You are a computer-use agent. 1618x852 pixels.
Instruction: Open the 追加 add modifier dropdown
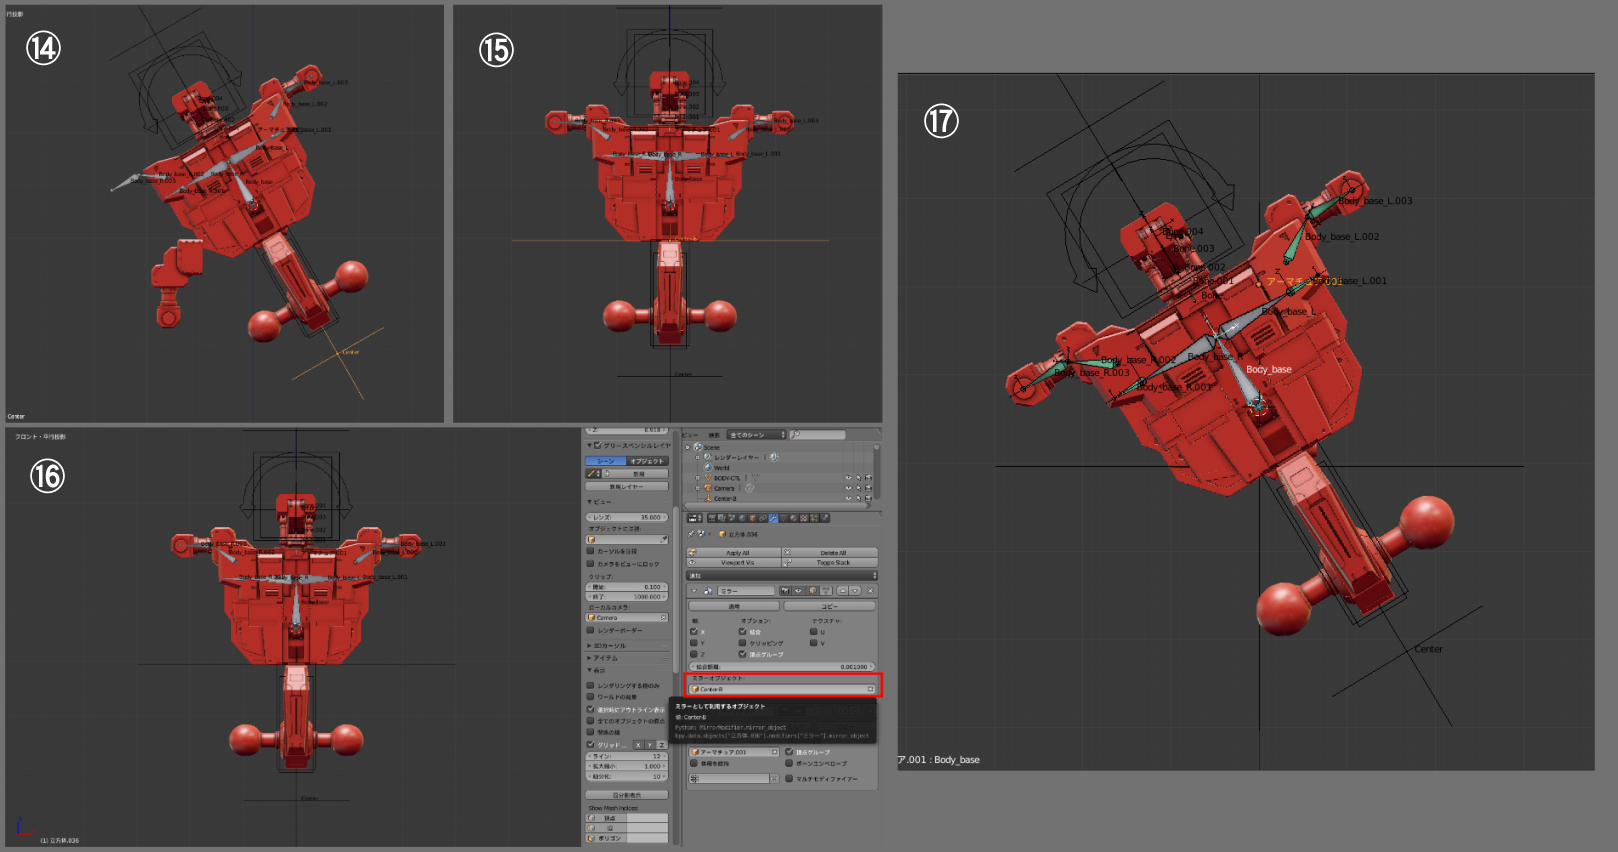click(x=781, y=576)
